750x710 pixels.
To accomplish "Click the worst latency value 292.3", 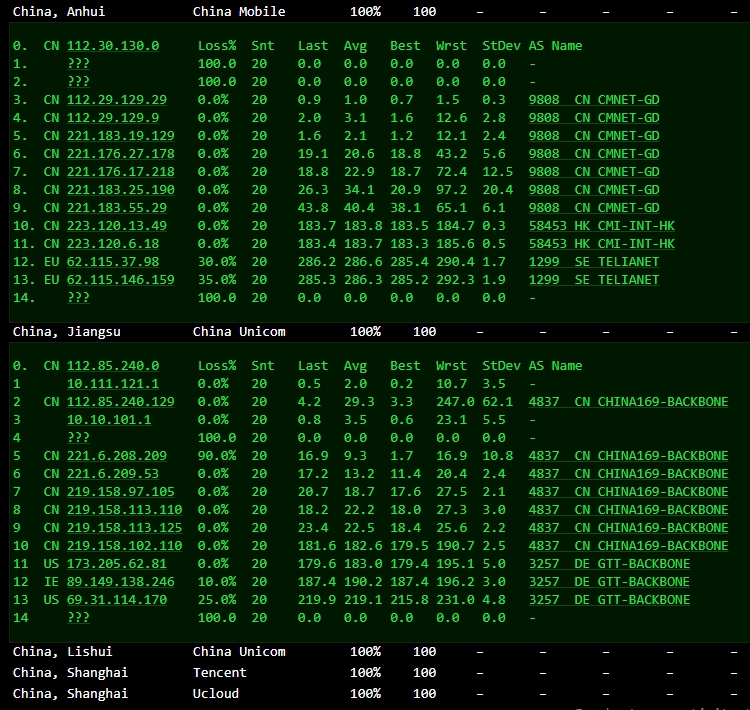I will [x=455, y=280].
